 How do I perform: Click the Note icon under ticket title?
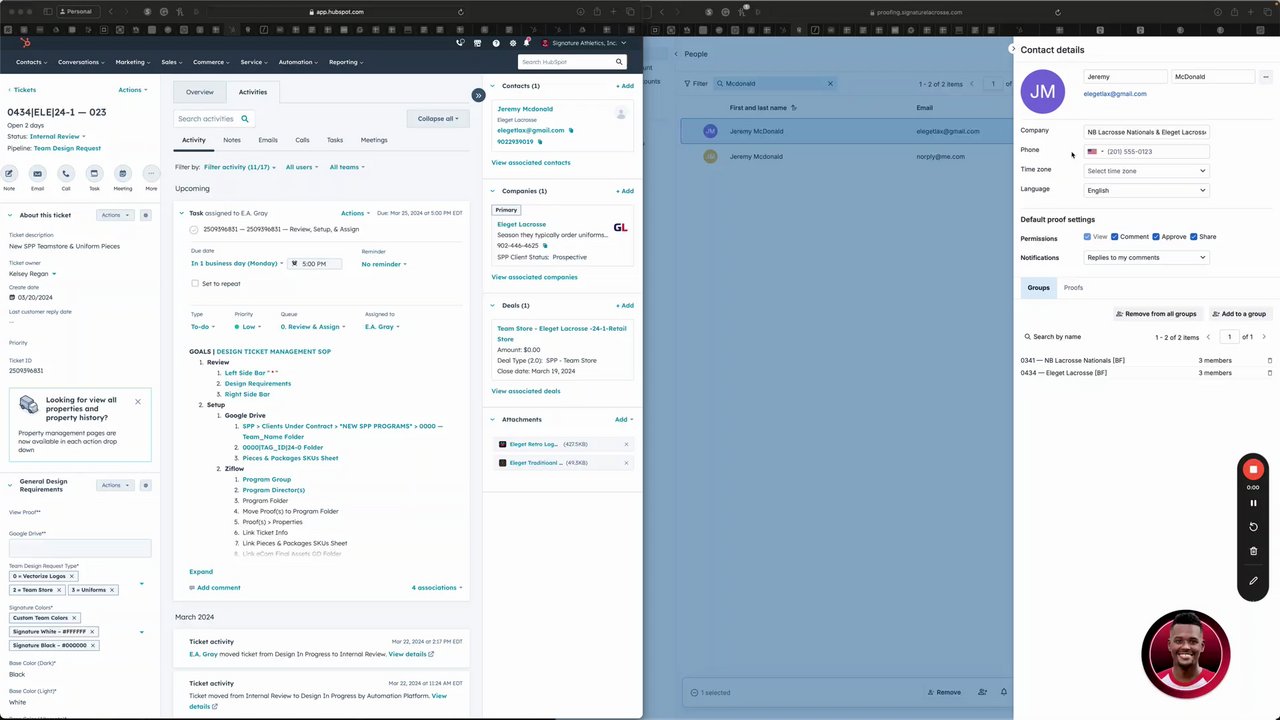click(9, 173)
